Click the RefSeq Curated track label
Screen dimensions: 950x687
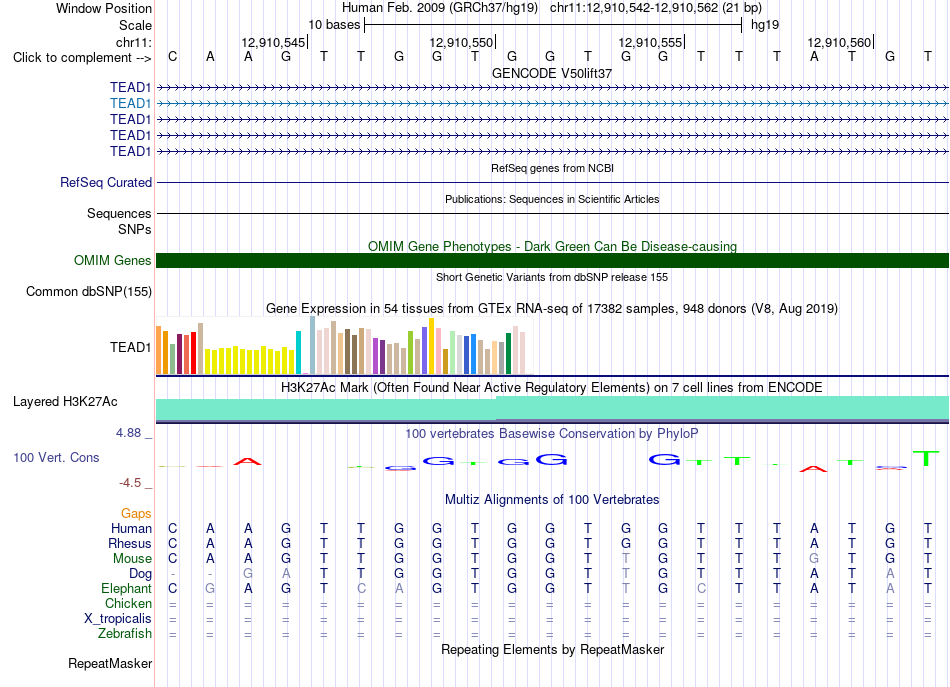pos(105,182)
